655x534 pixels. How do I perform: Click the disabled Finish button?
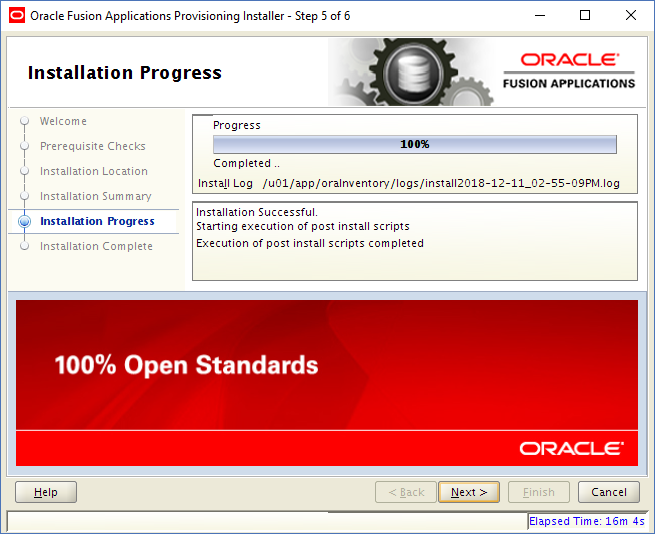tap(538, 492)
